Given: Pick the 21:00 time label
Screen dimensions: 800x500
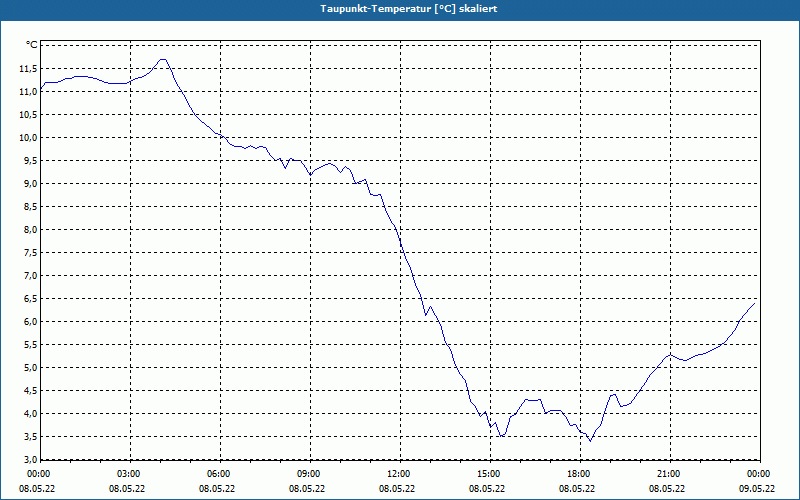Looking at the screenshot, I should click(667, 474).
